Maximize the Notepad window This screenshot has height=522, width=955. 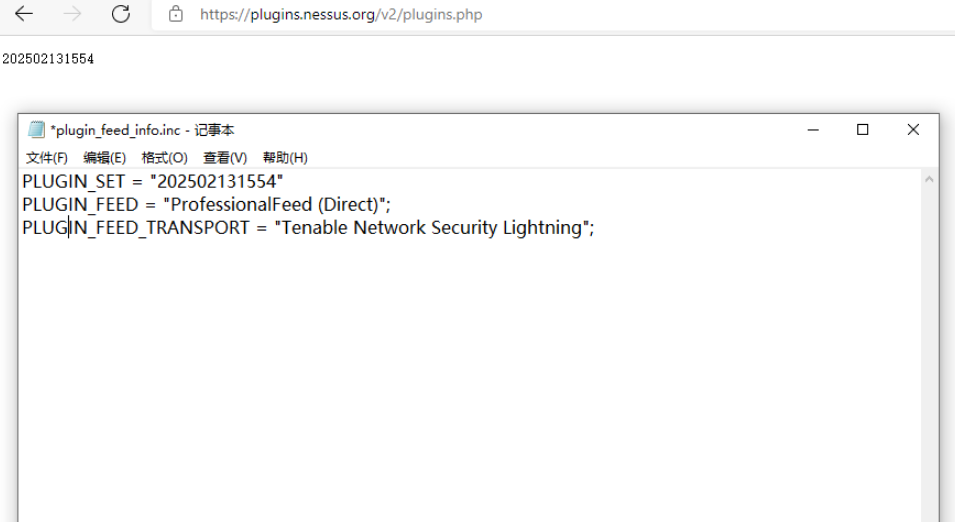(x=863, y=129)
